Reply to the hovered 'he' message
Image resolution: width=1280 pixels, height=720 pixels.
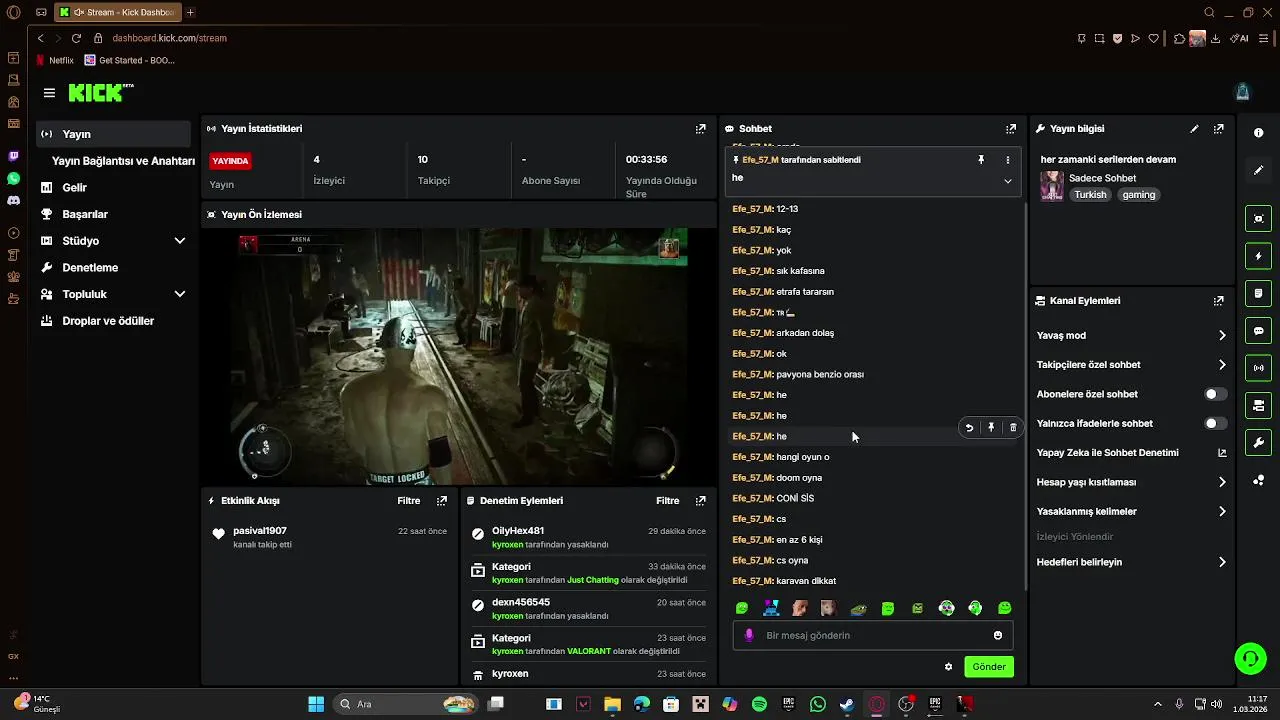point(969,428)
